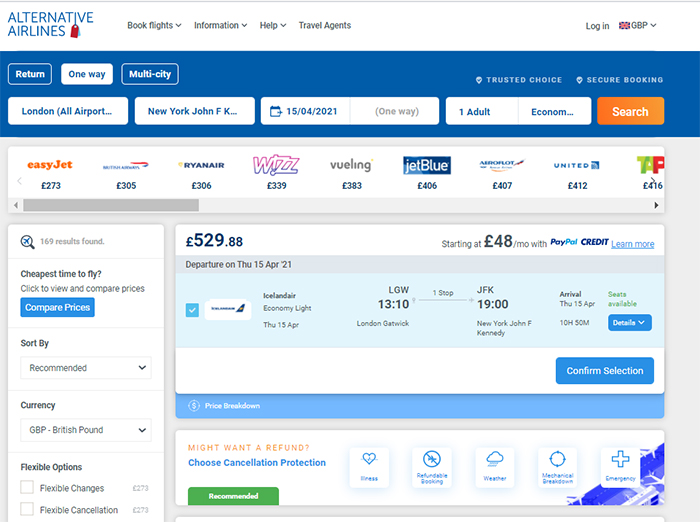Select the Multi-city trip type
The image size is (700, 522).
150,74
